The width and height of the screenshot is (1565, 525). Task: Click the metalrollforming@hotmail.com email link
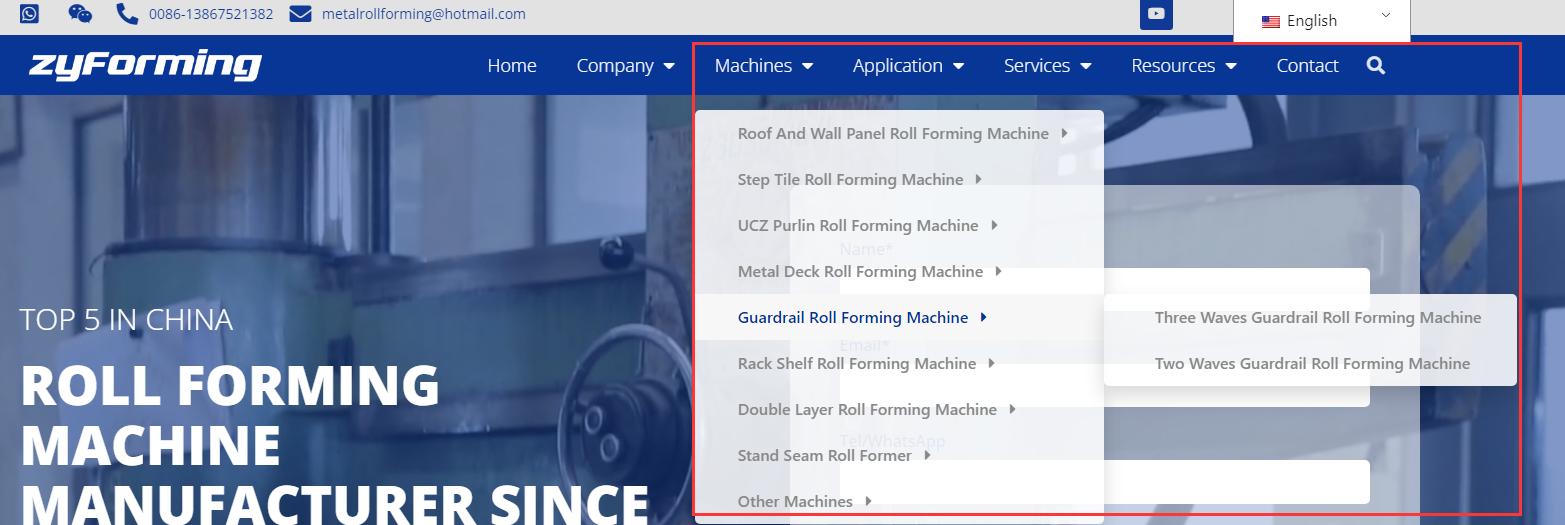point(423,14)
